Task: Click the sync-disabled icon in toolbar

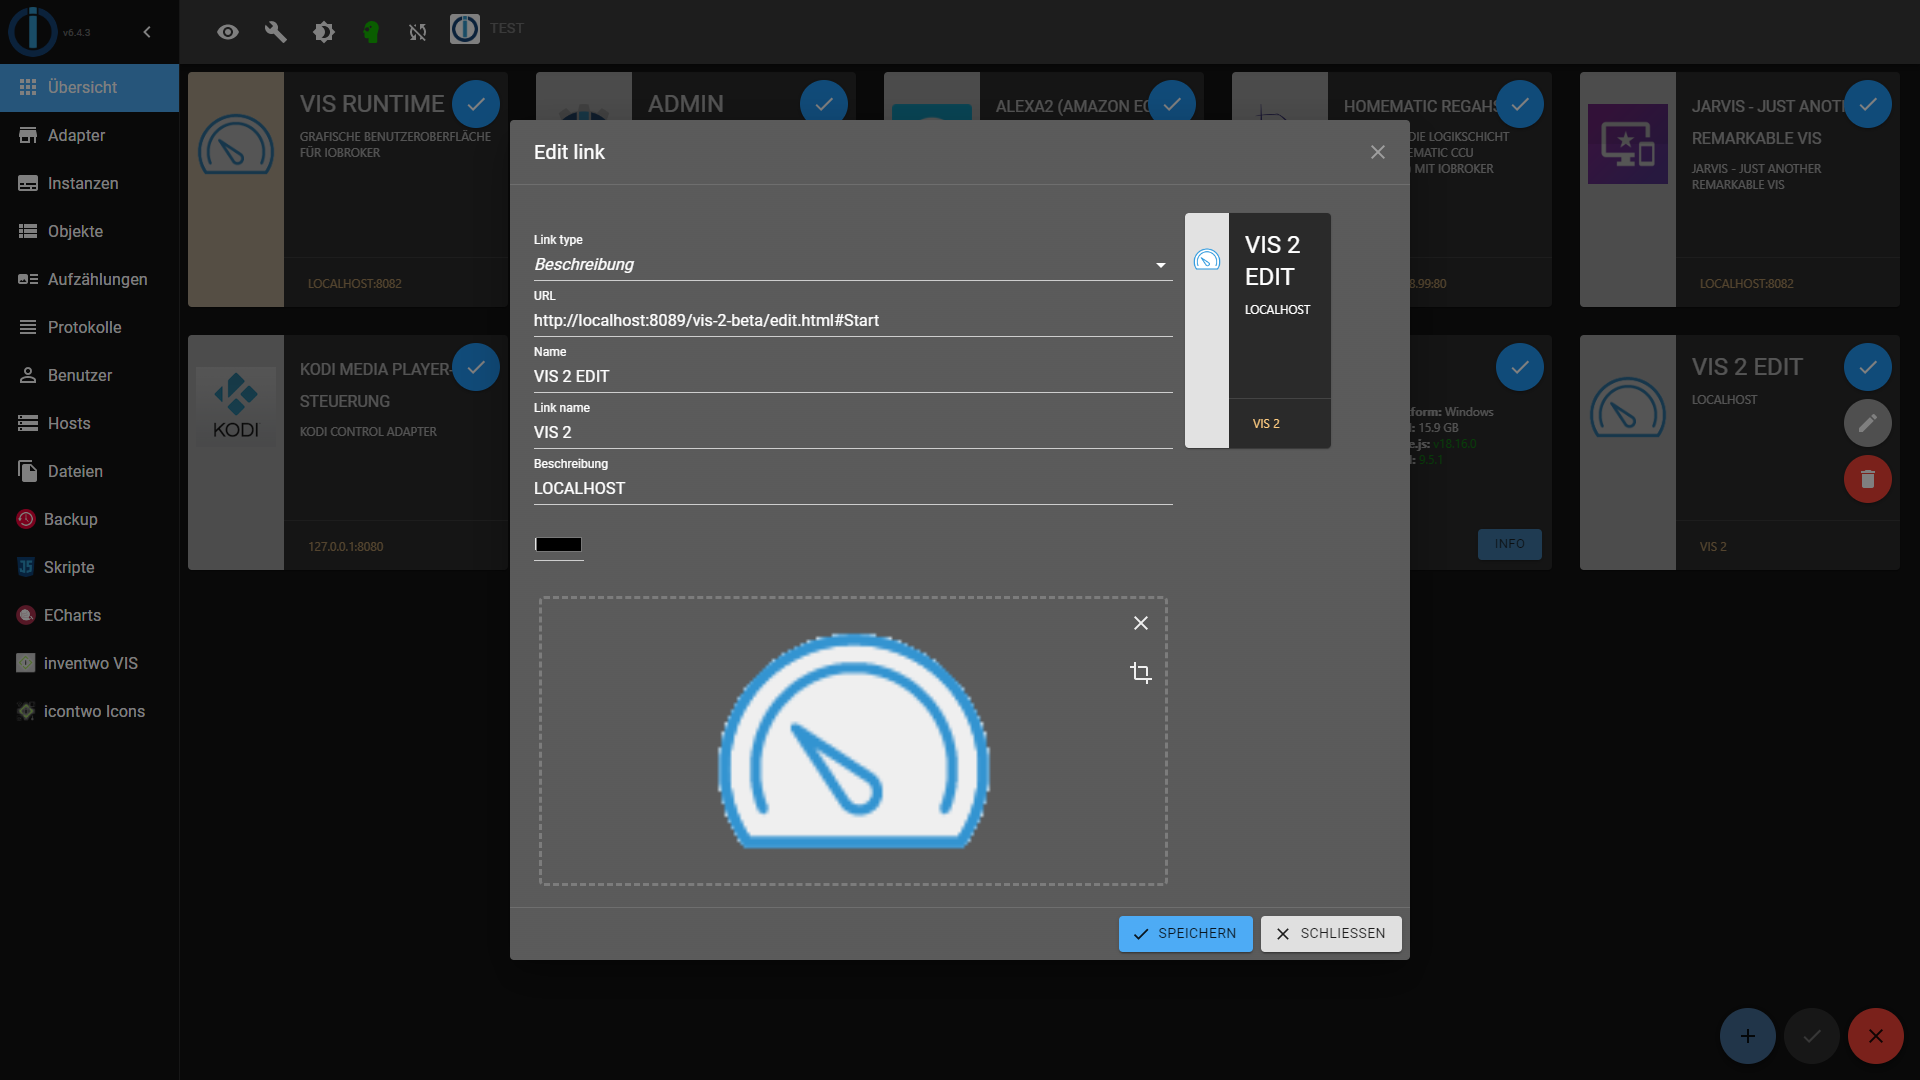Action: coord(418,32)
